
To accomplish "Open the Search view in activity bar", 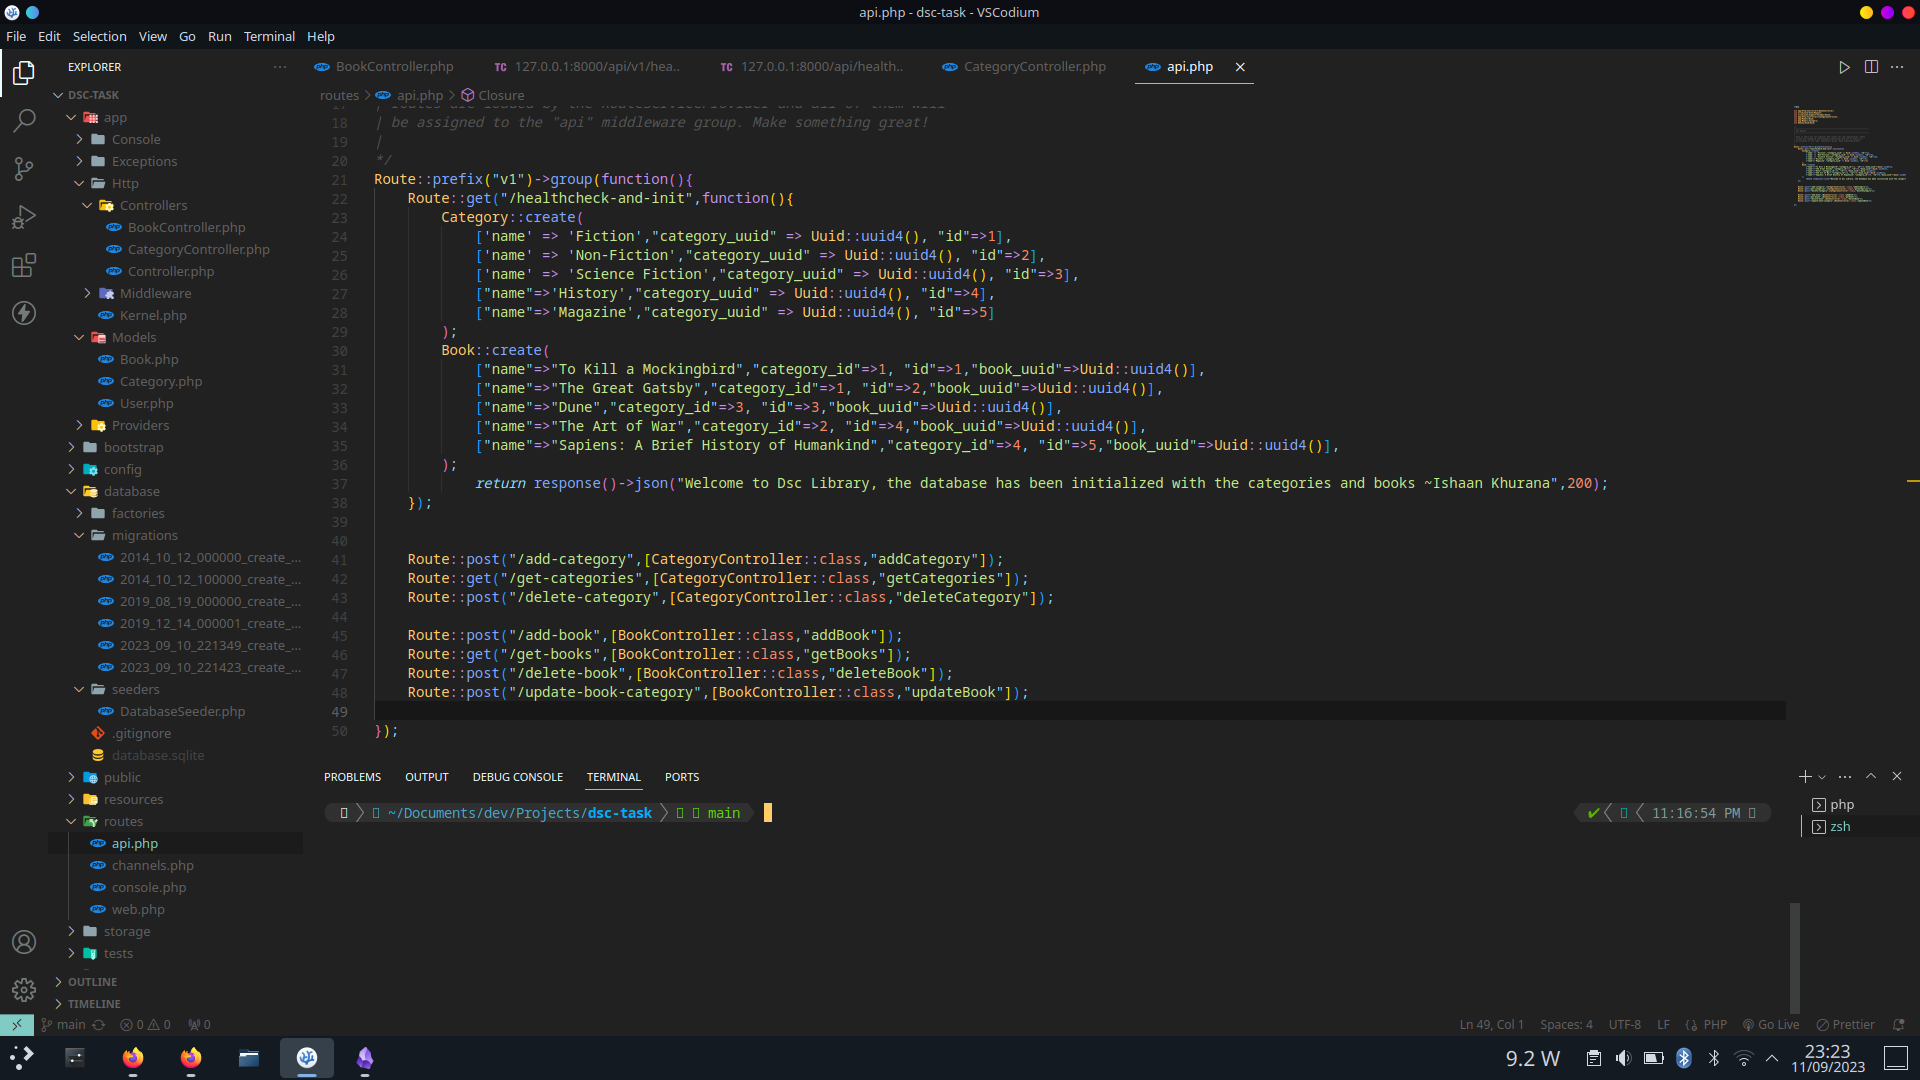I will [24, 121].
